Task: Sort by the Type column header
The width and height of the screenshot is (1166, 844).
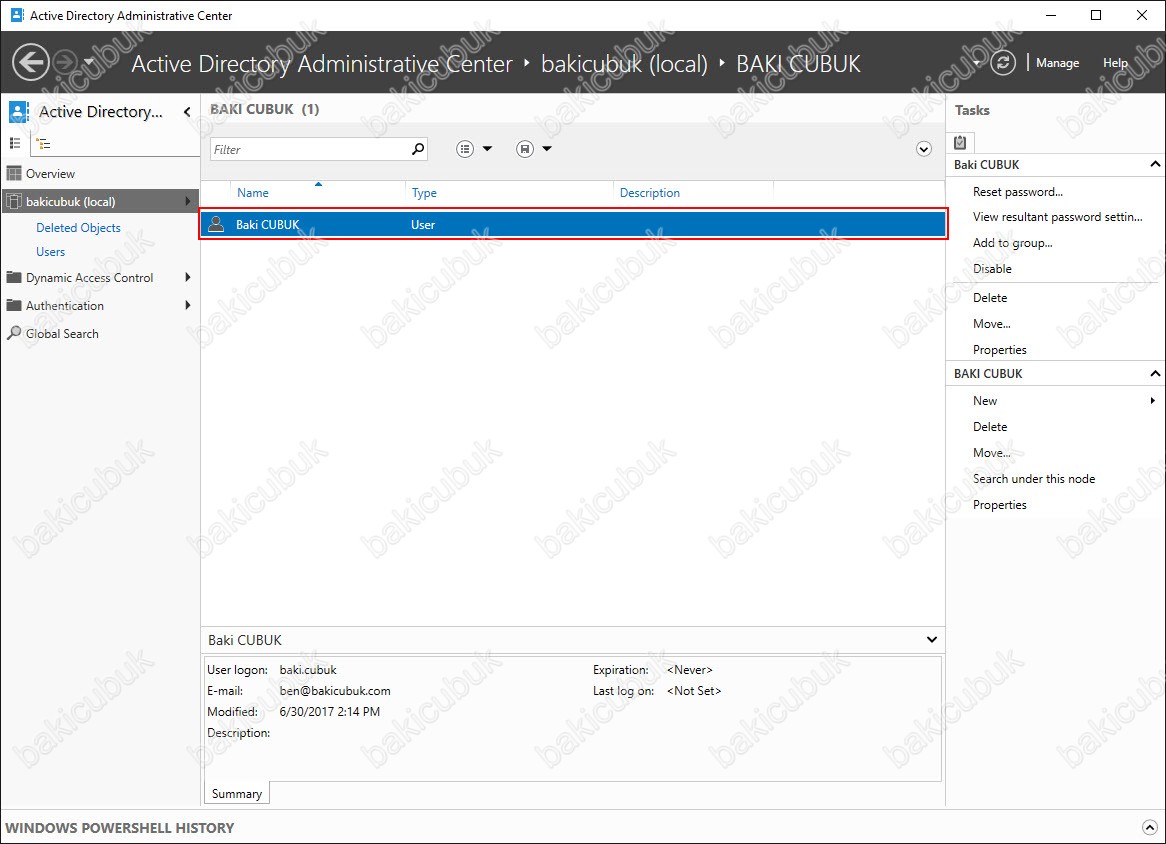Action: pyautogui.click(x=424, y=193)
